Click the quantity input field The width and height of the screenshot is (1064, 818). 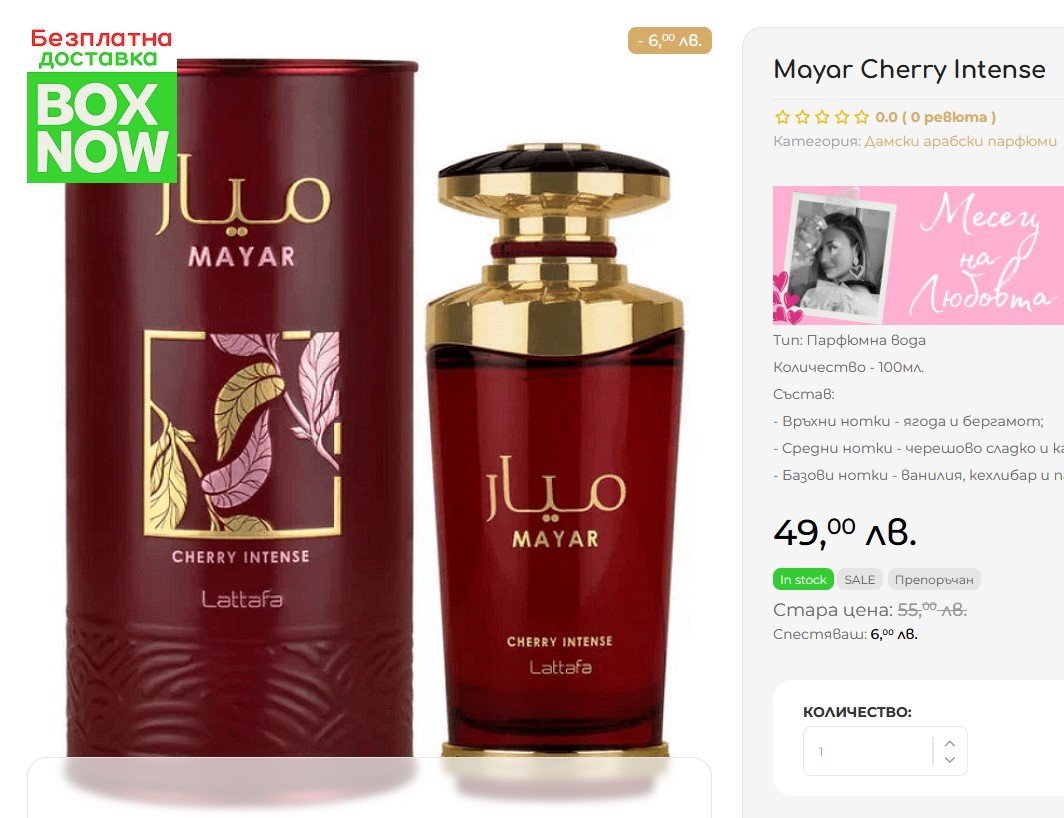click(868, 751)
